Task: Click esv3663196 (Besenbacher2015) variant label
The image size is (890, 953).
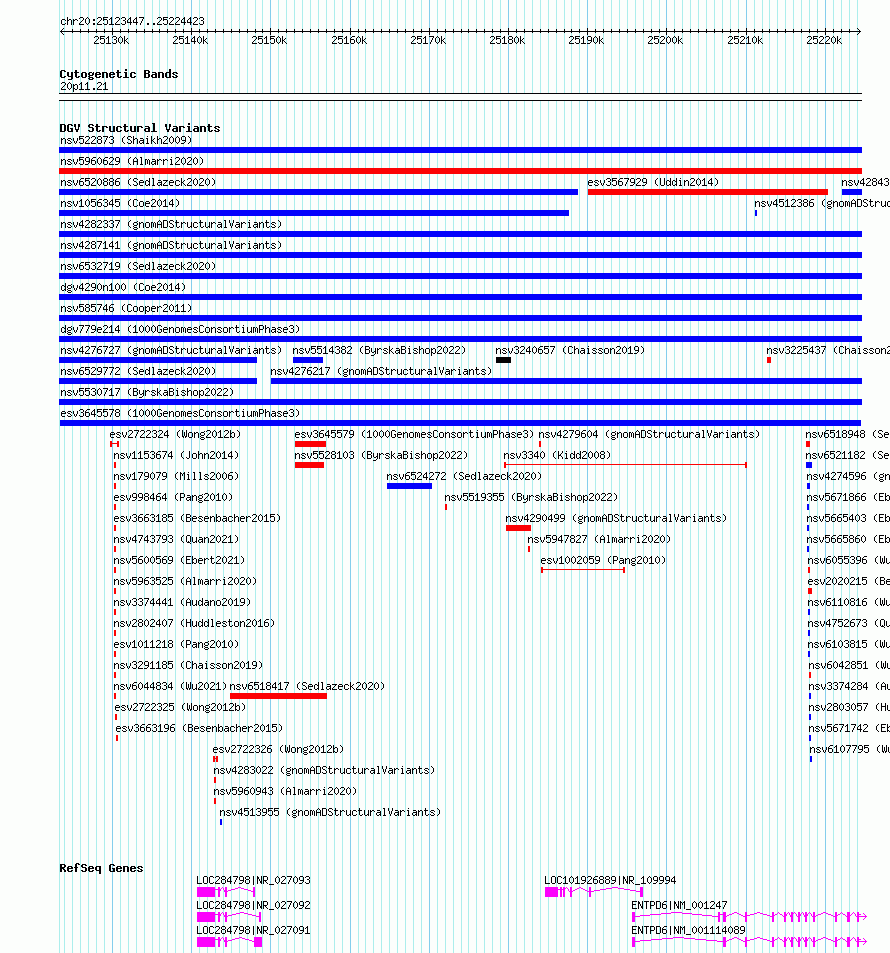Action: [199, 728]
